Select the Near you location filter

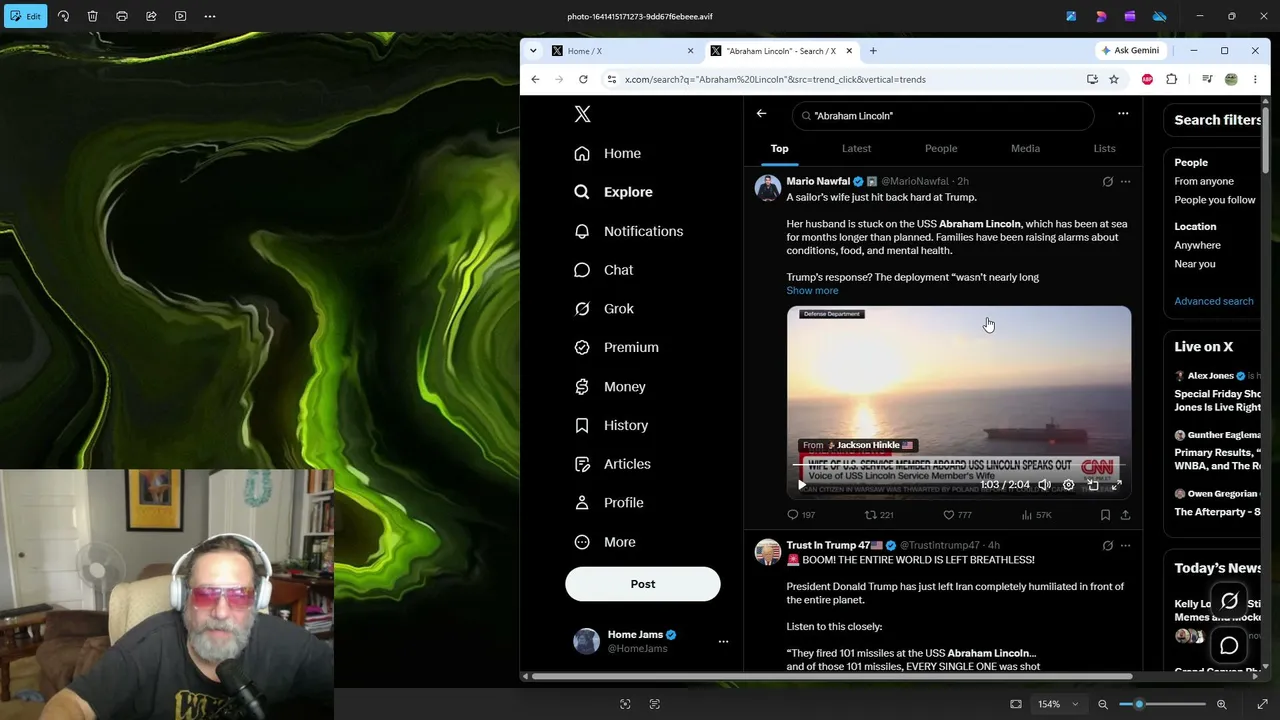[x=1195, y=264]
